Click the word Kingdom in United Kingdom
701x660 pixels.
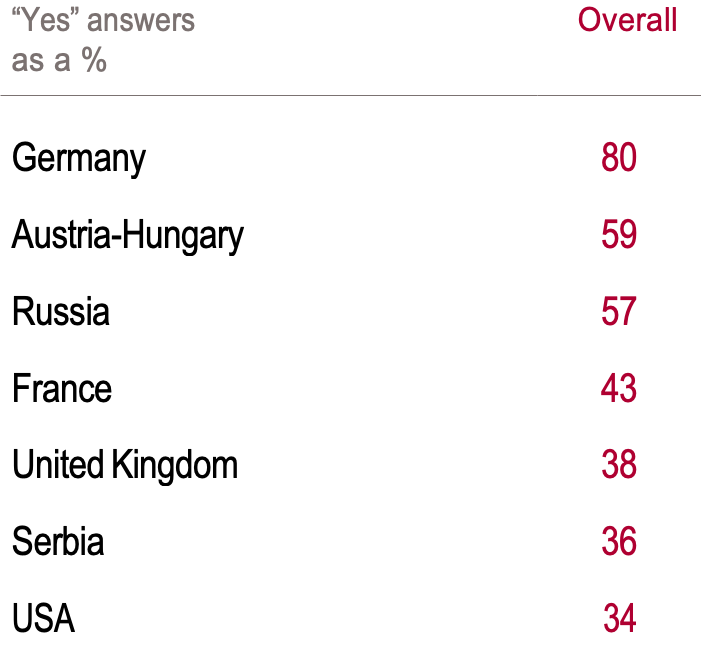pos(175,465)
